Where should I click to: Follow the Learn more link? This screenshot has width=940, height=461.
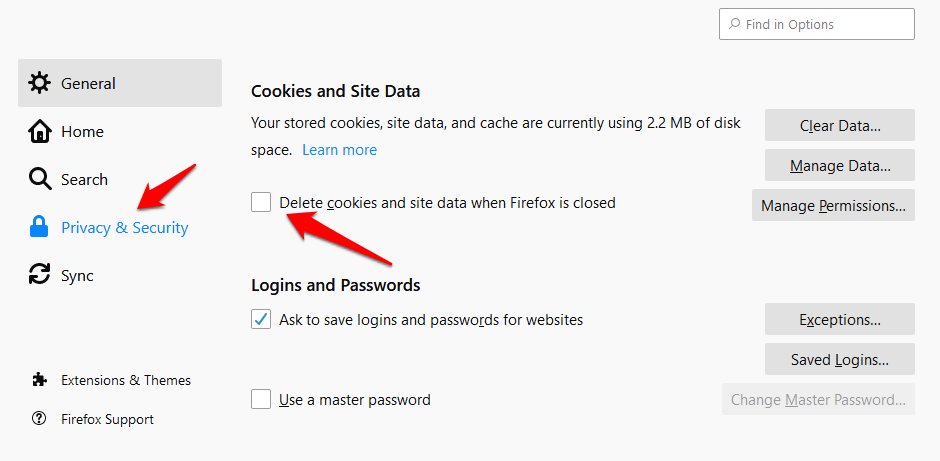point(339,150)
